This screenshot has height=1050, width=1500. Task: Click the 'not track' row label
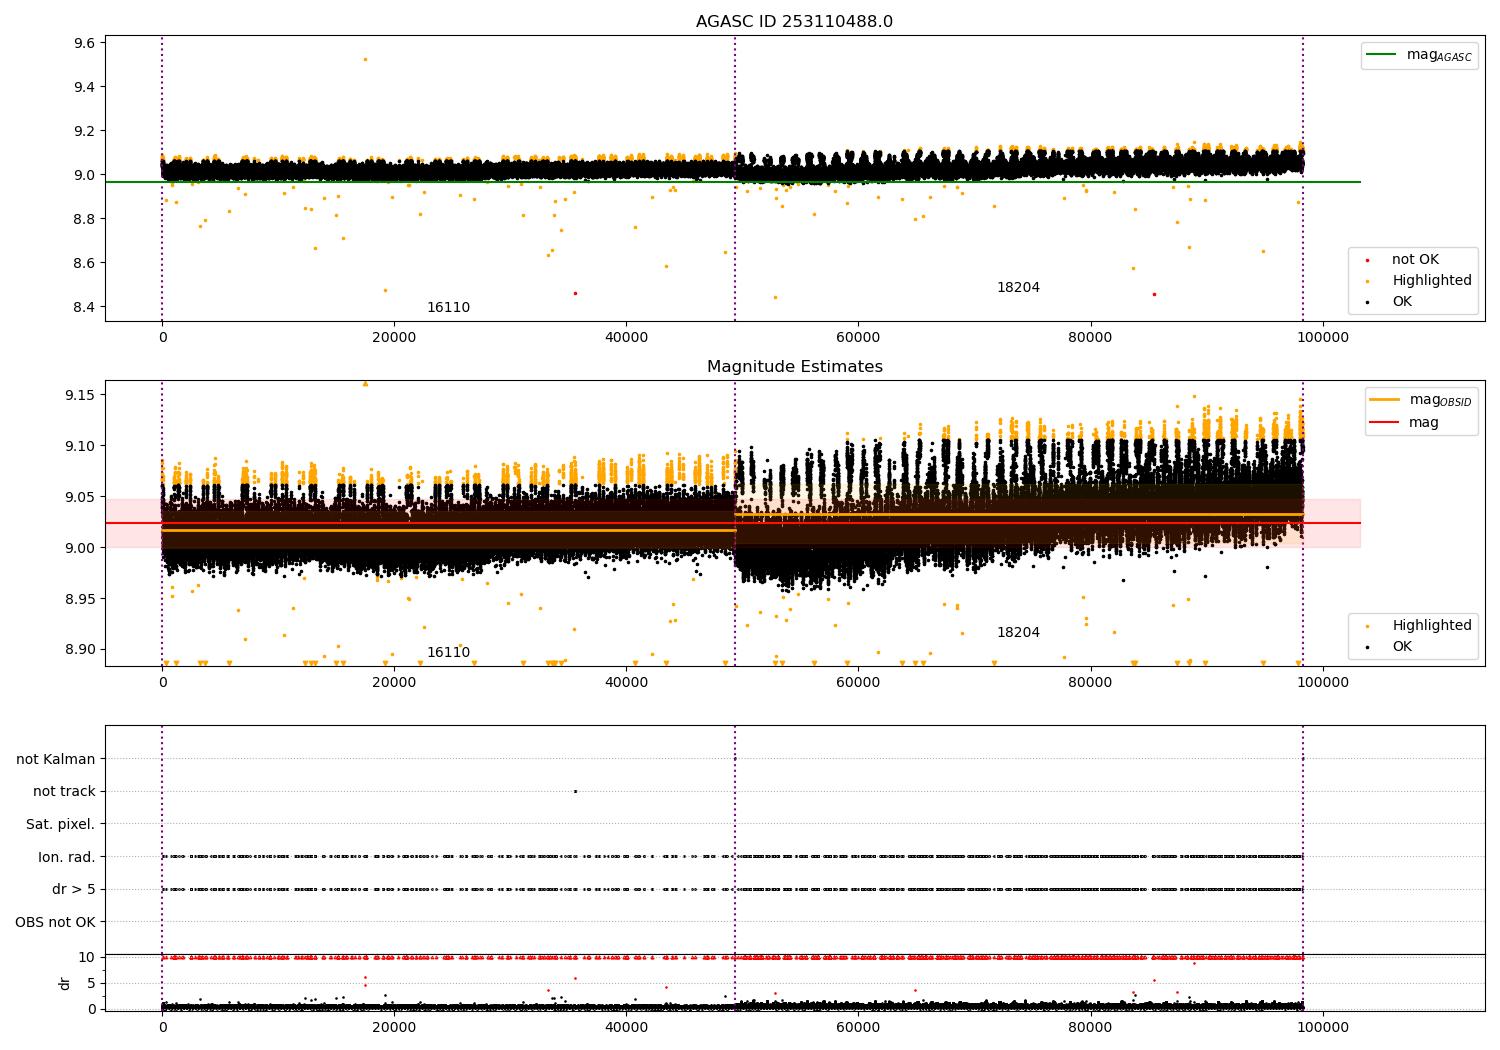[x=64, y=792]
